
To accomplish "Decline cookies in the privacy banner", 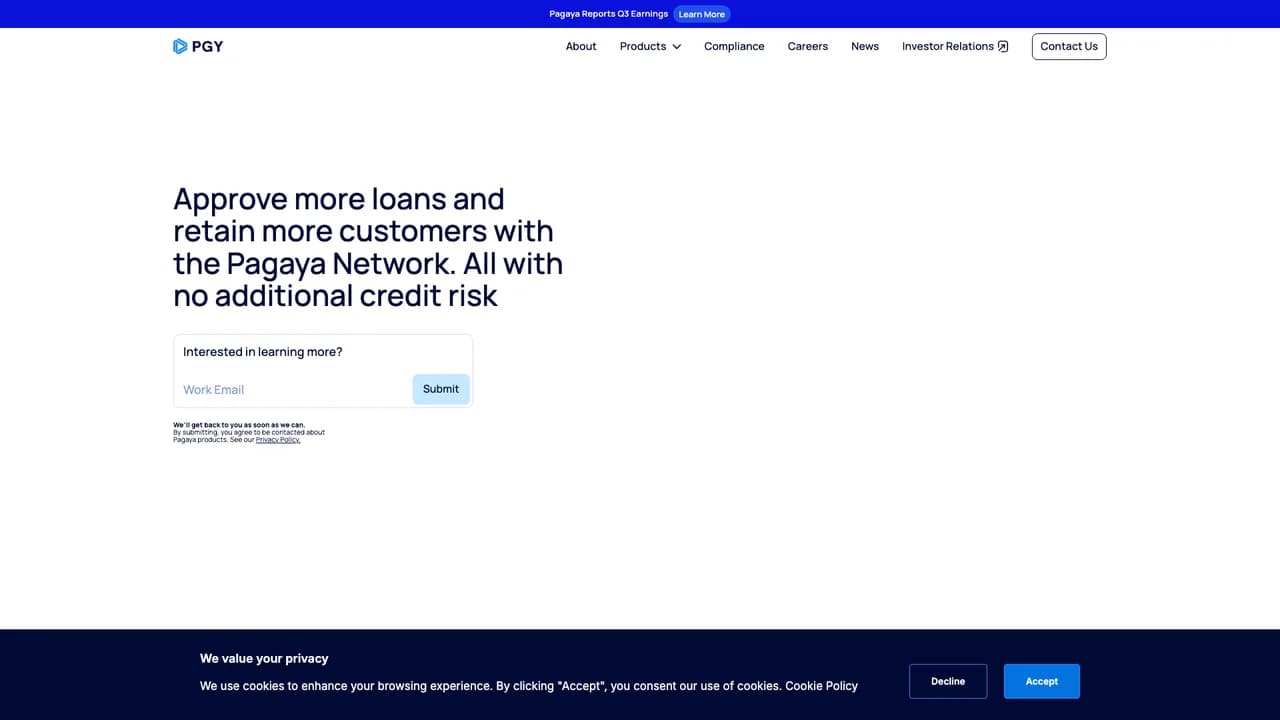I will [x=948, y=681].
